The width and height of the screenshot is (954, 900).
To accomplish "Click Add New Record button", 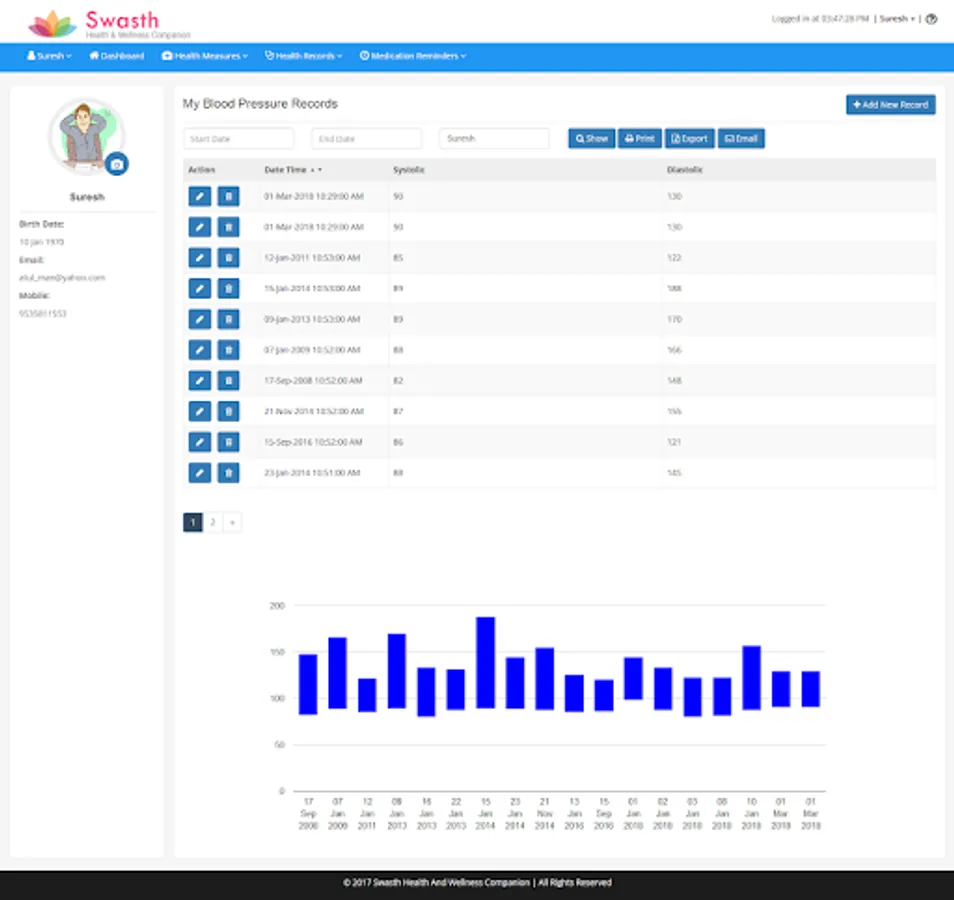I will pyautogui.click(x=890, y=105).
